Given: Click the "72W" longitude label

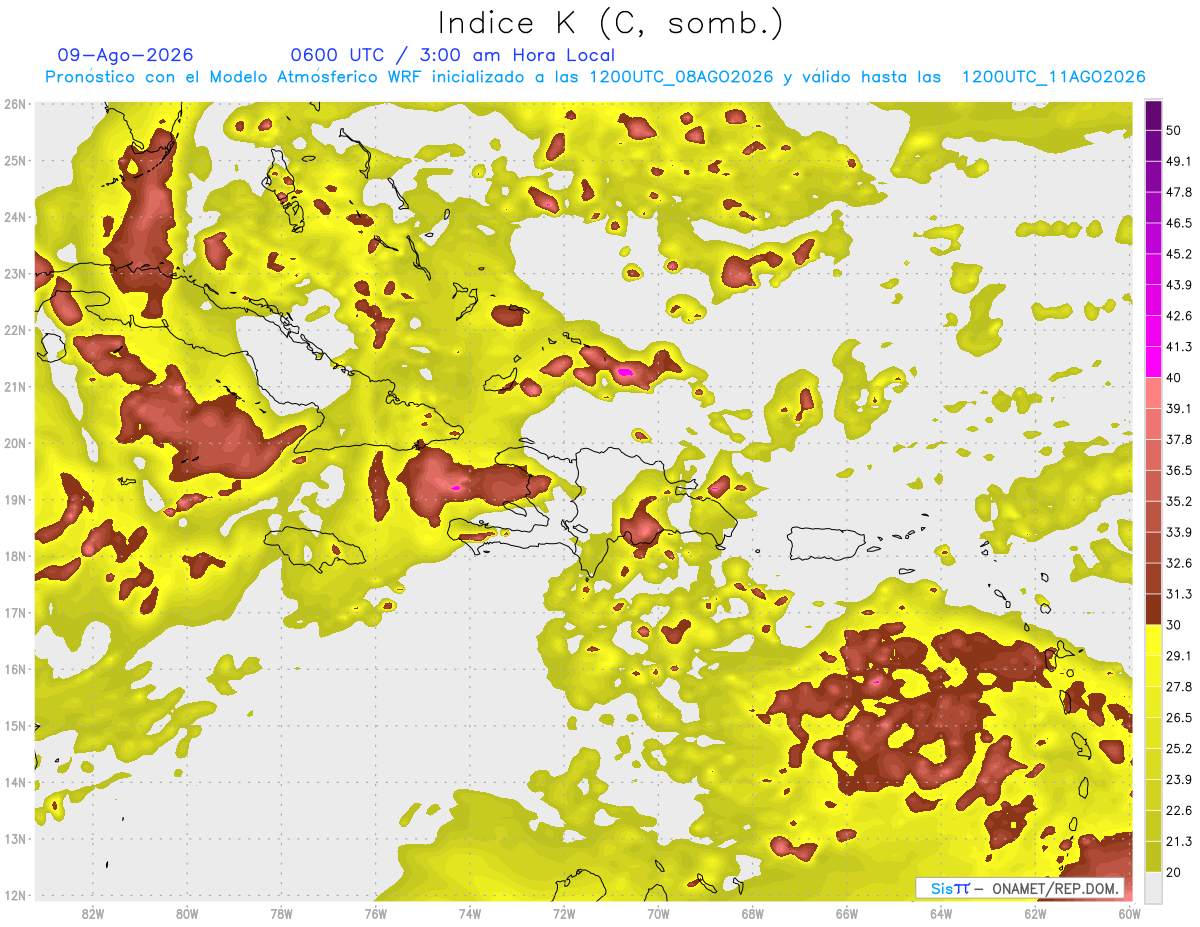Looking at the screenshot, I should (x=564, y=913).
